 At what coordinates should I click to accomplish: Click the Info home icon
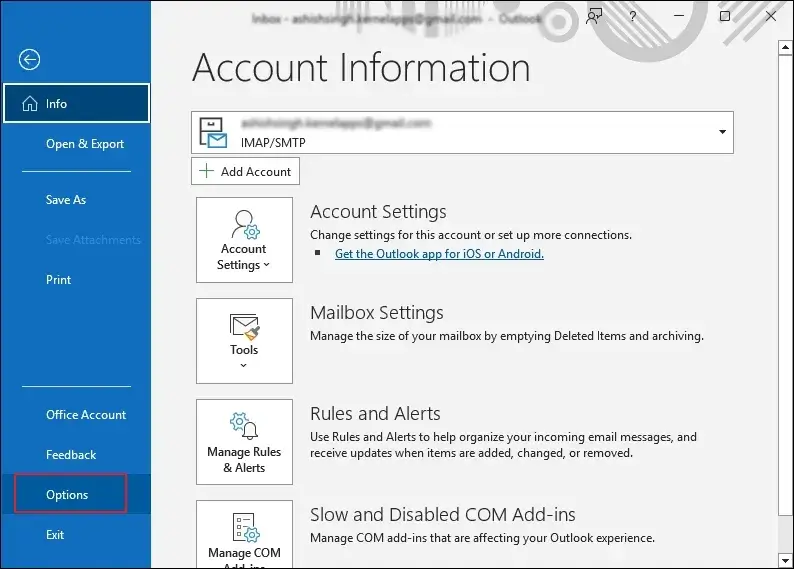click(30, 103)
